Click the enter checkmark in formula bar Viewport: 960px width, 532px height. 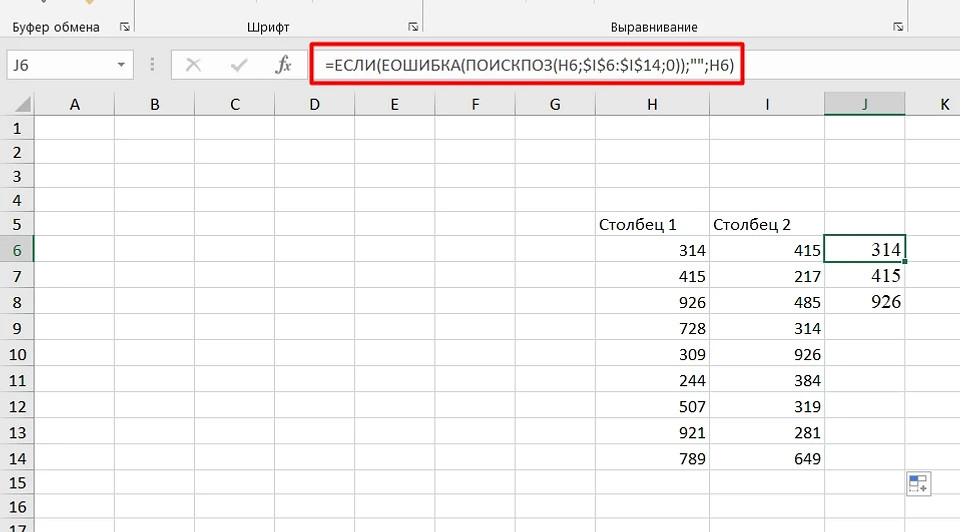pyautogui.click(x=239, y=65)
